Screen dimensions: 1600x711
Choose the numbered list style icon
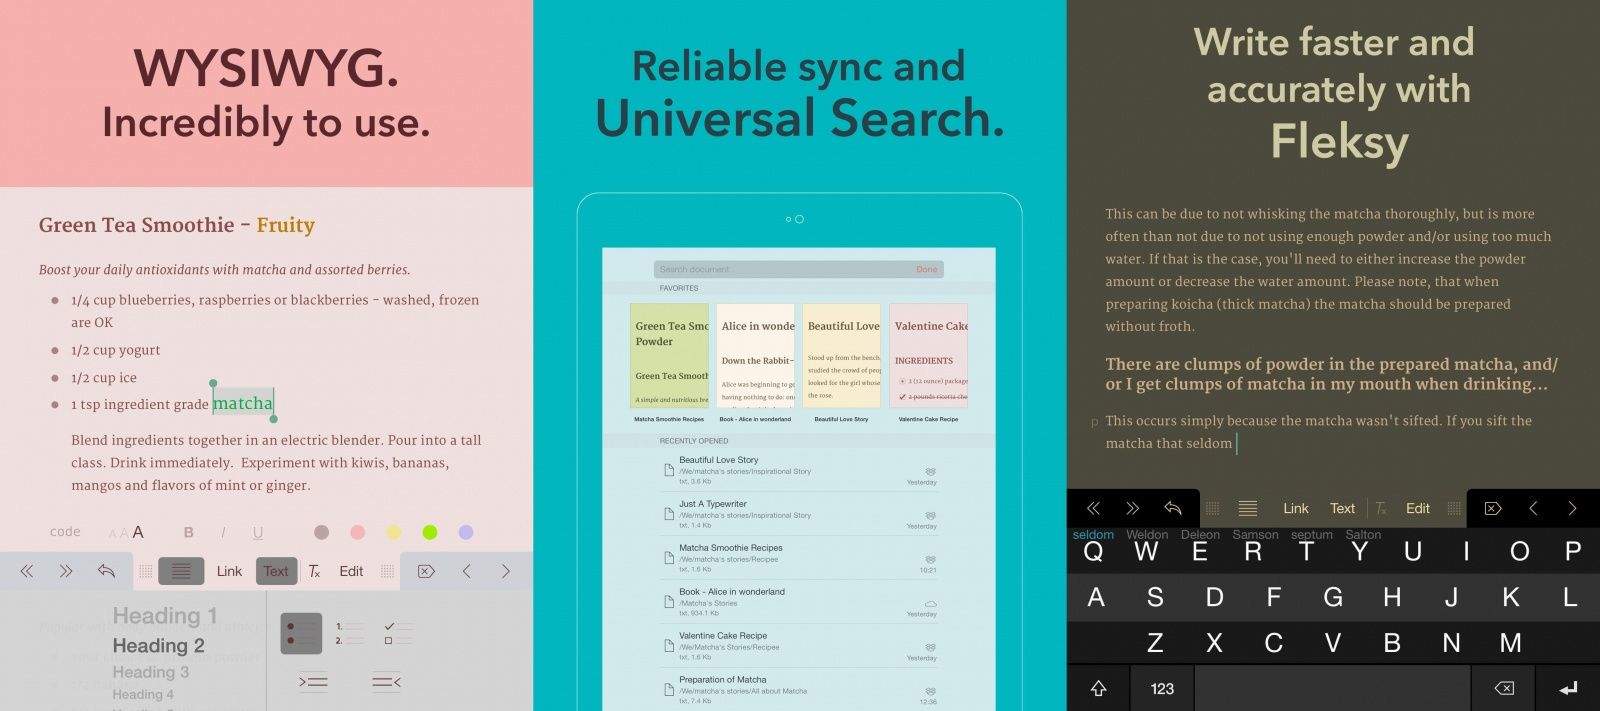coord(347,633)
